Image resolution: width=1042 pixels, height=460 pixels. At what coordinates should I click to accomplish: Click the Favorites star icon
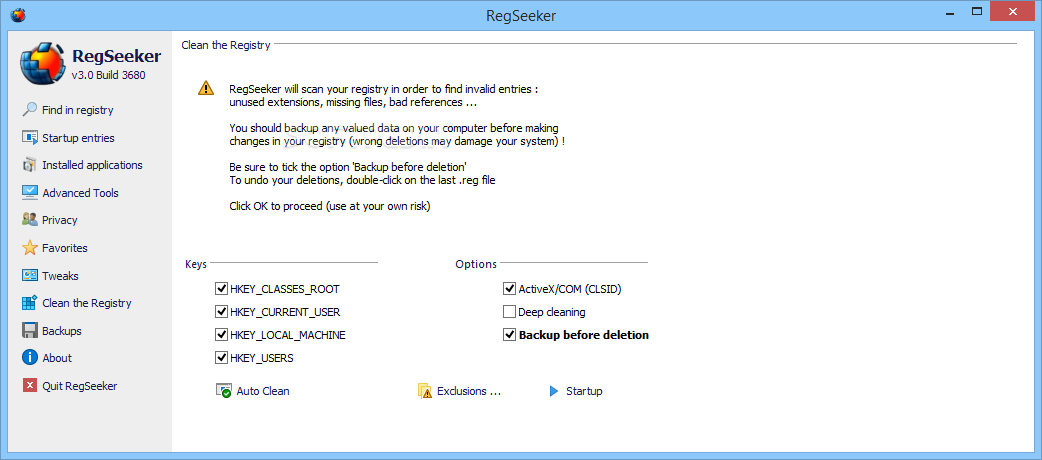pyautogui.click(x=29, y=248)
